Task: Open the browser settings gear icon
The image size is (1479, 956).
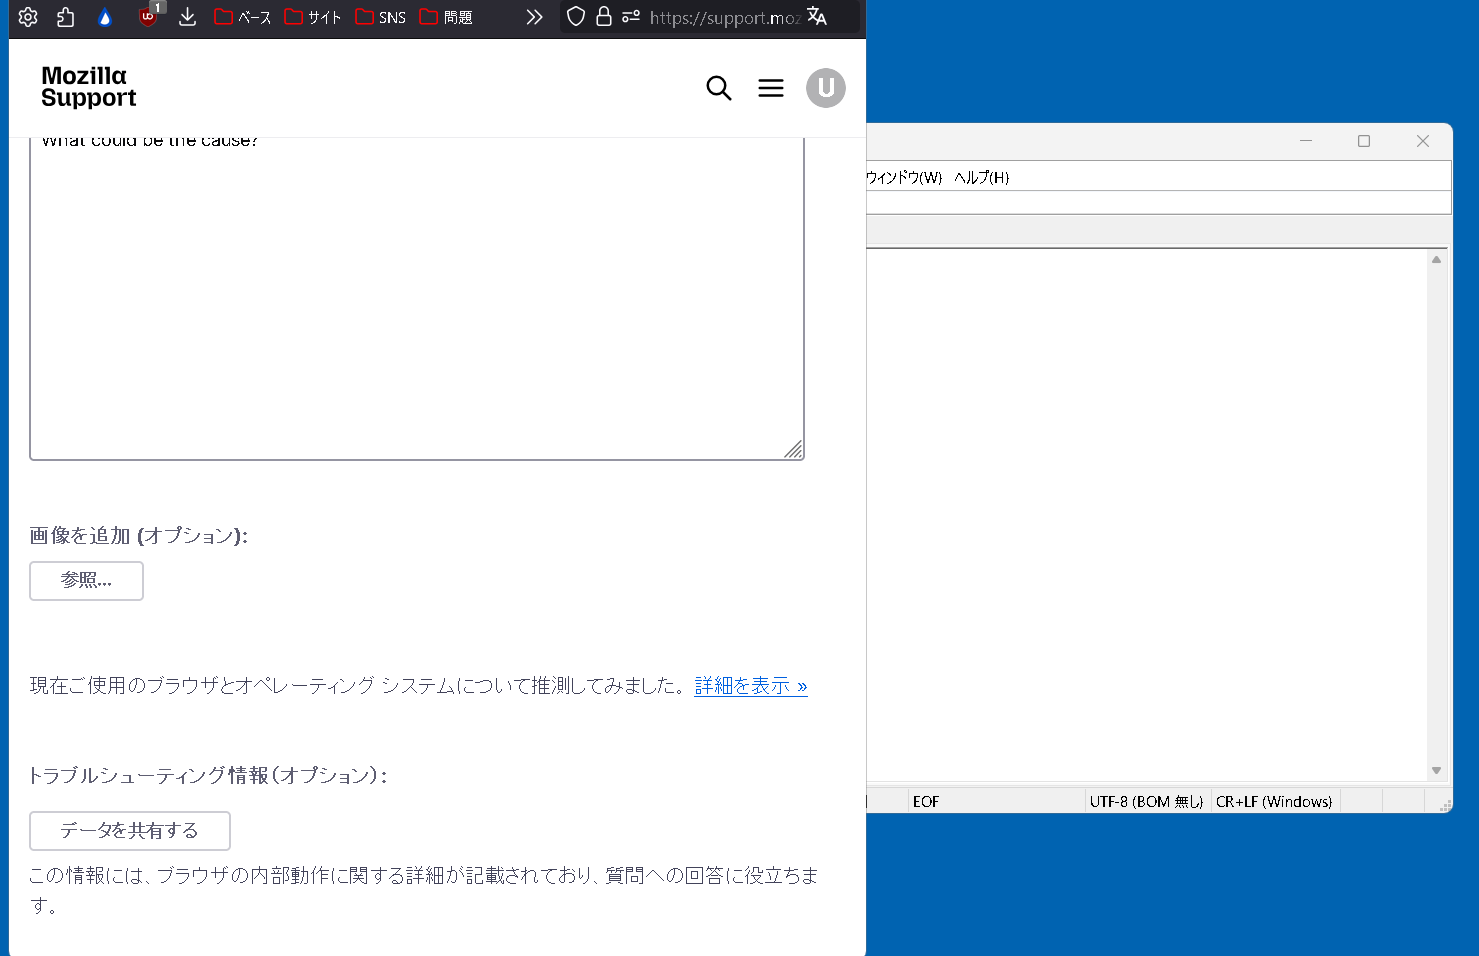Action: tap(28, 17)
